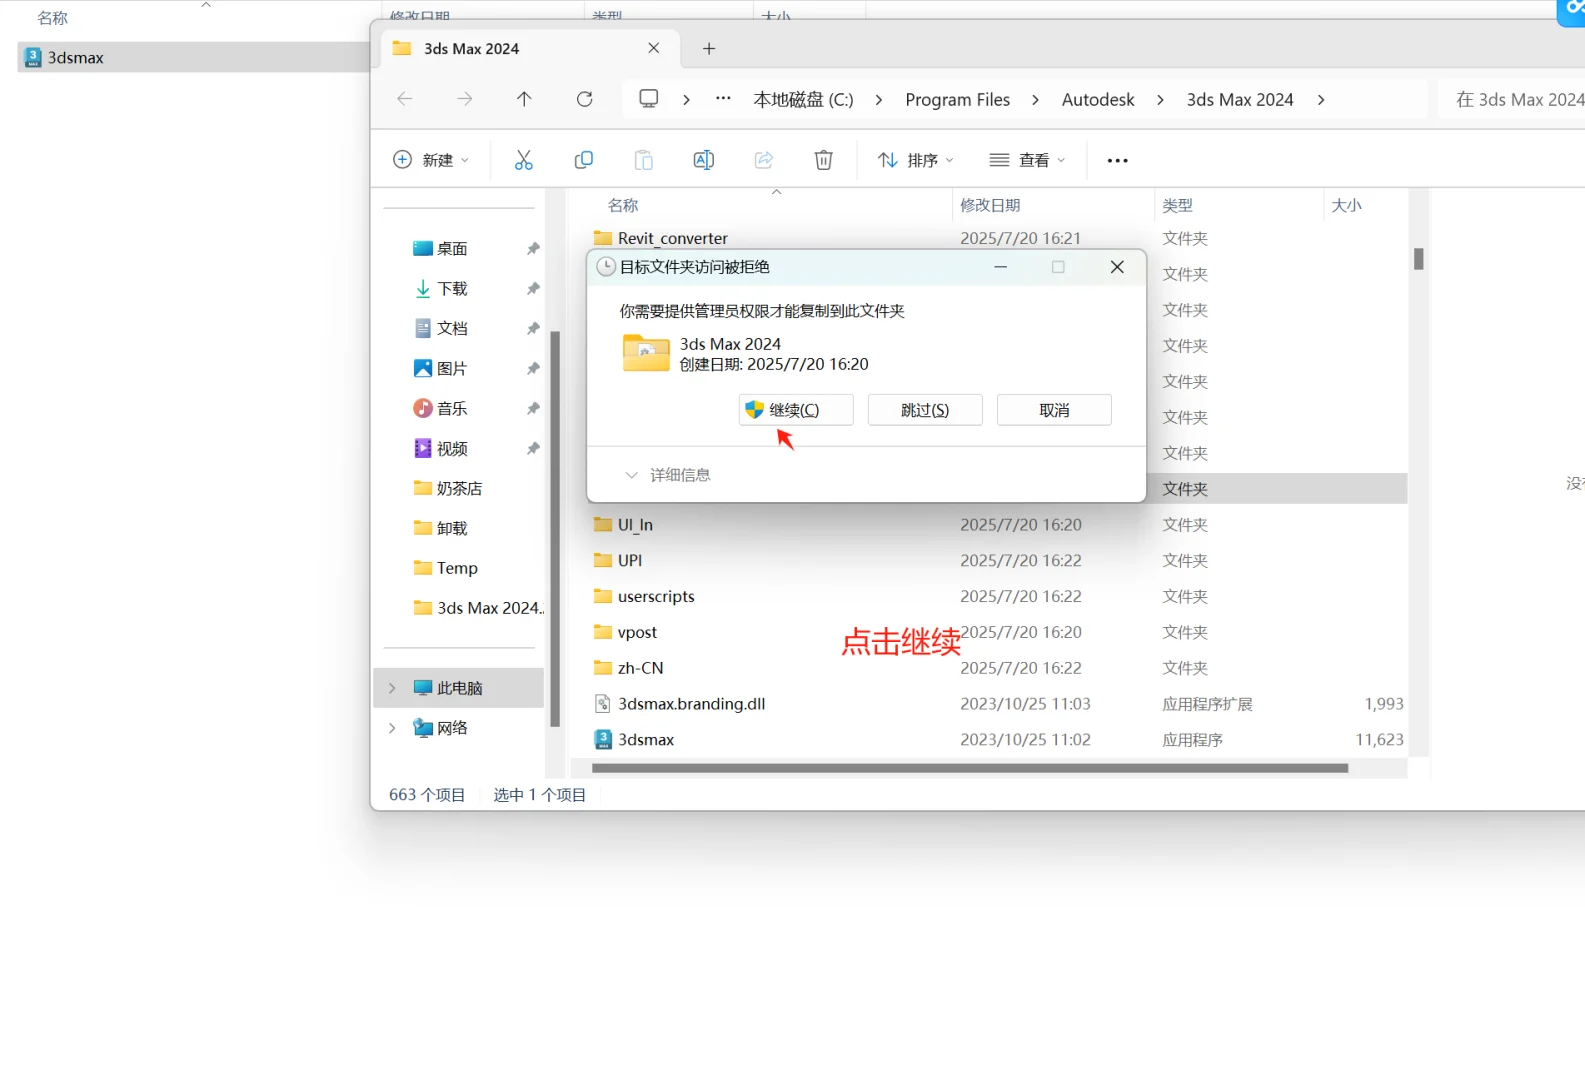This screenshot has width=1585, height=1080.
Task: Click the horizontal scrollbar in file list
Action: 970,768
